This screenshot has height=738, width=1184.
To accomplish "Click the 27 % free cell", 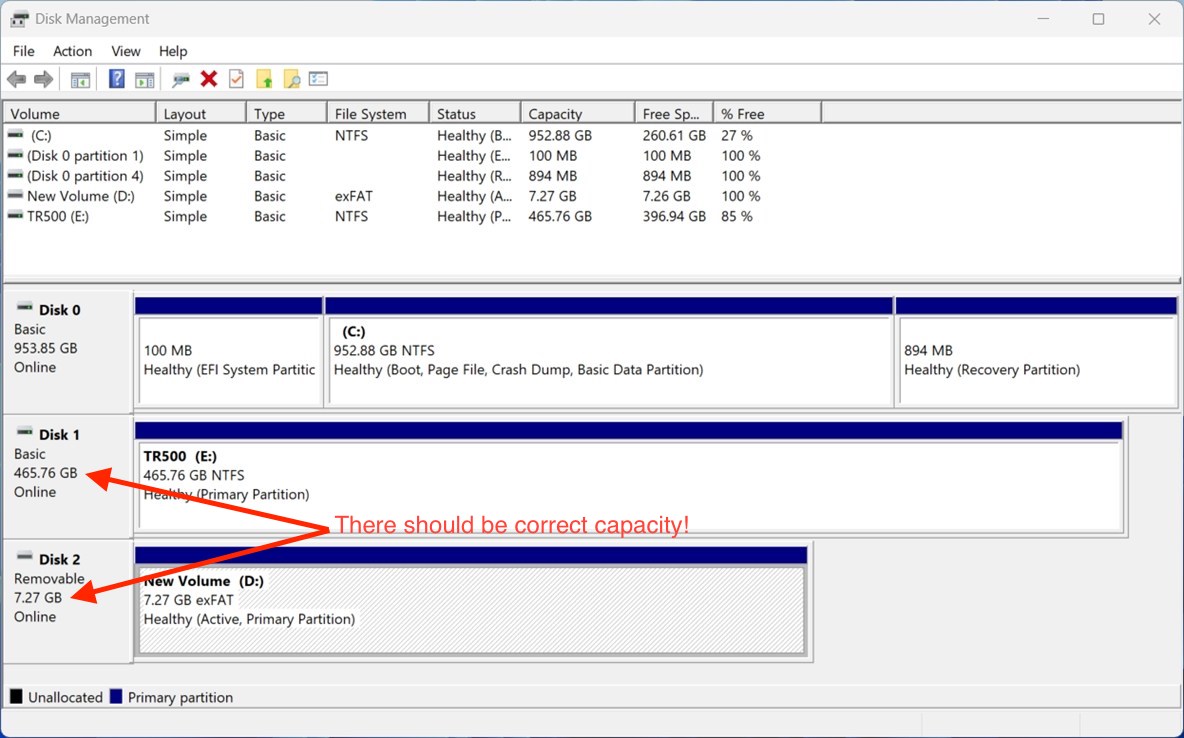I will click(737, 135).
